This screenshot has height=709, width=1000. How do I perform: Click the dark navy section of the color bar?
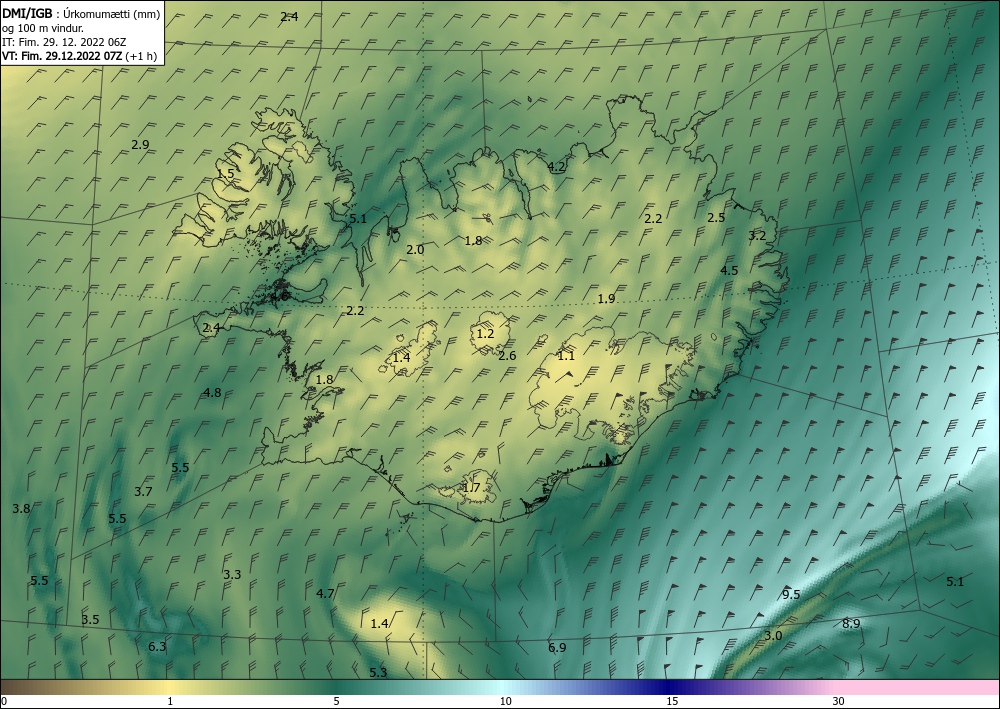click(x=670, y=687)
